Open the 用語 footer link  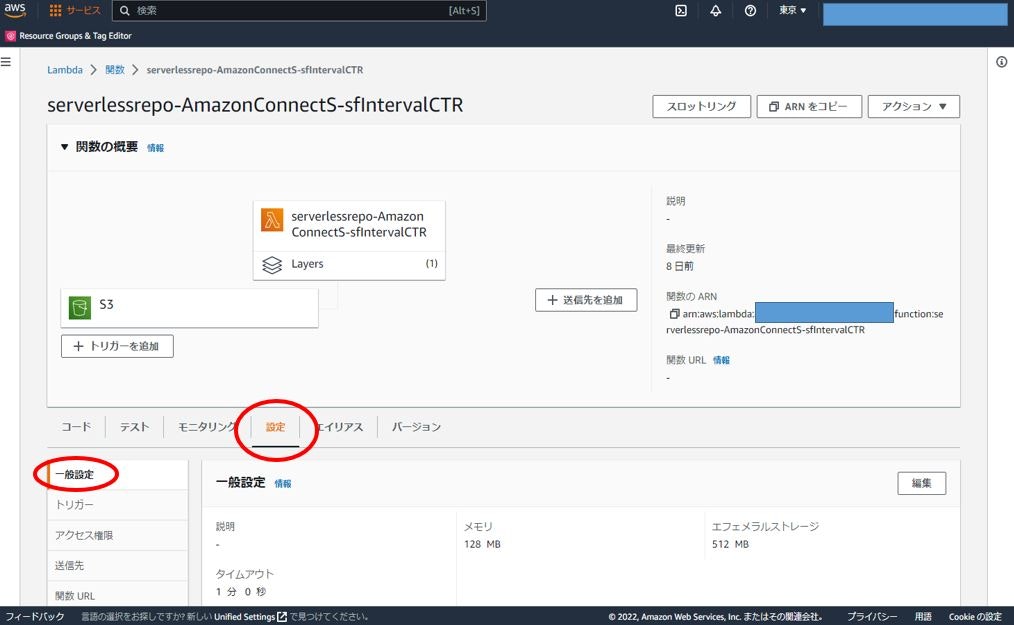click(923, 617)
